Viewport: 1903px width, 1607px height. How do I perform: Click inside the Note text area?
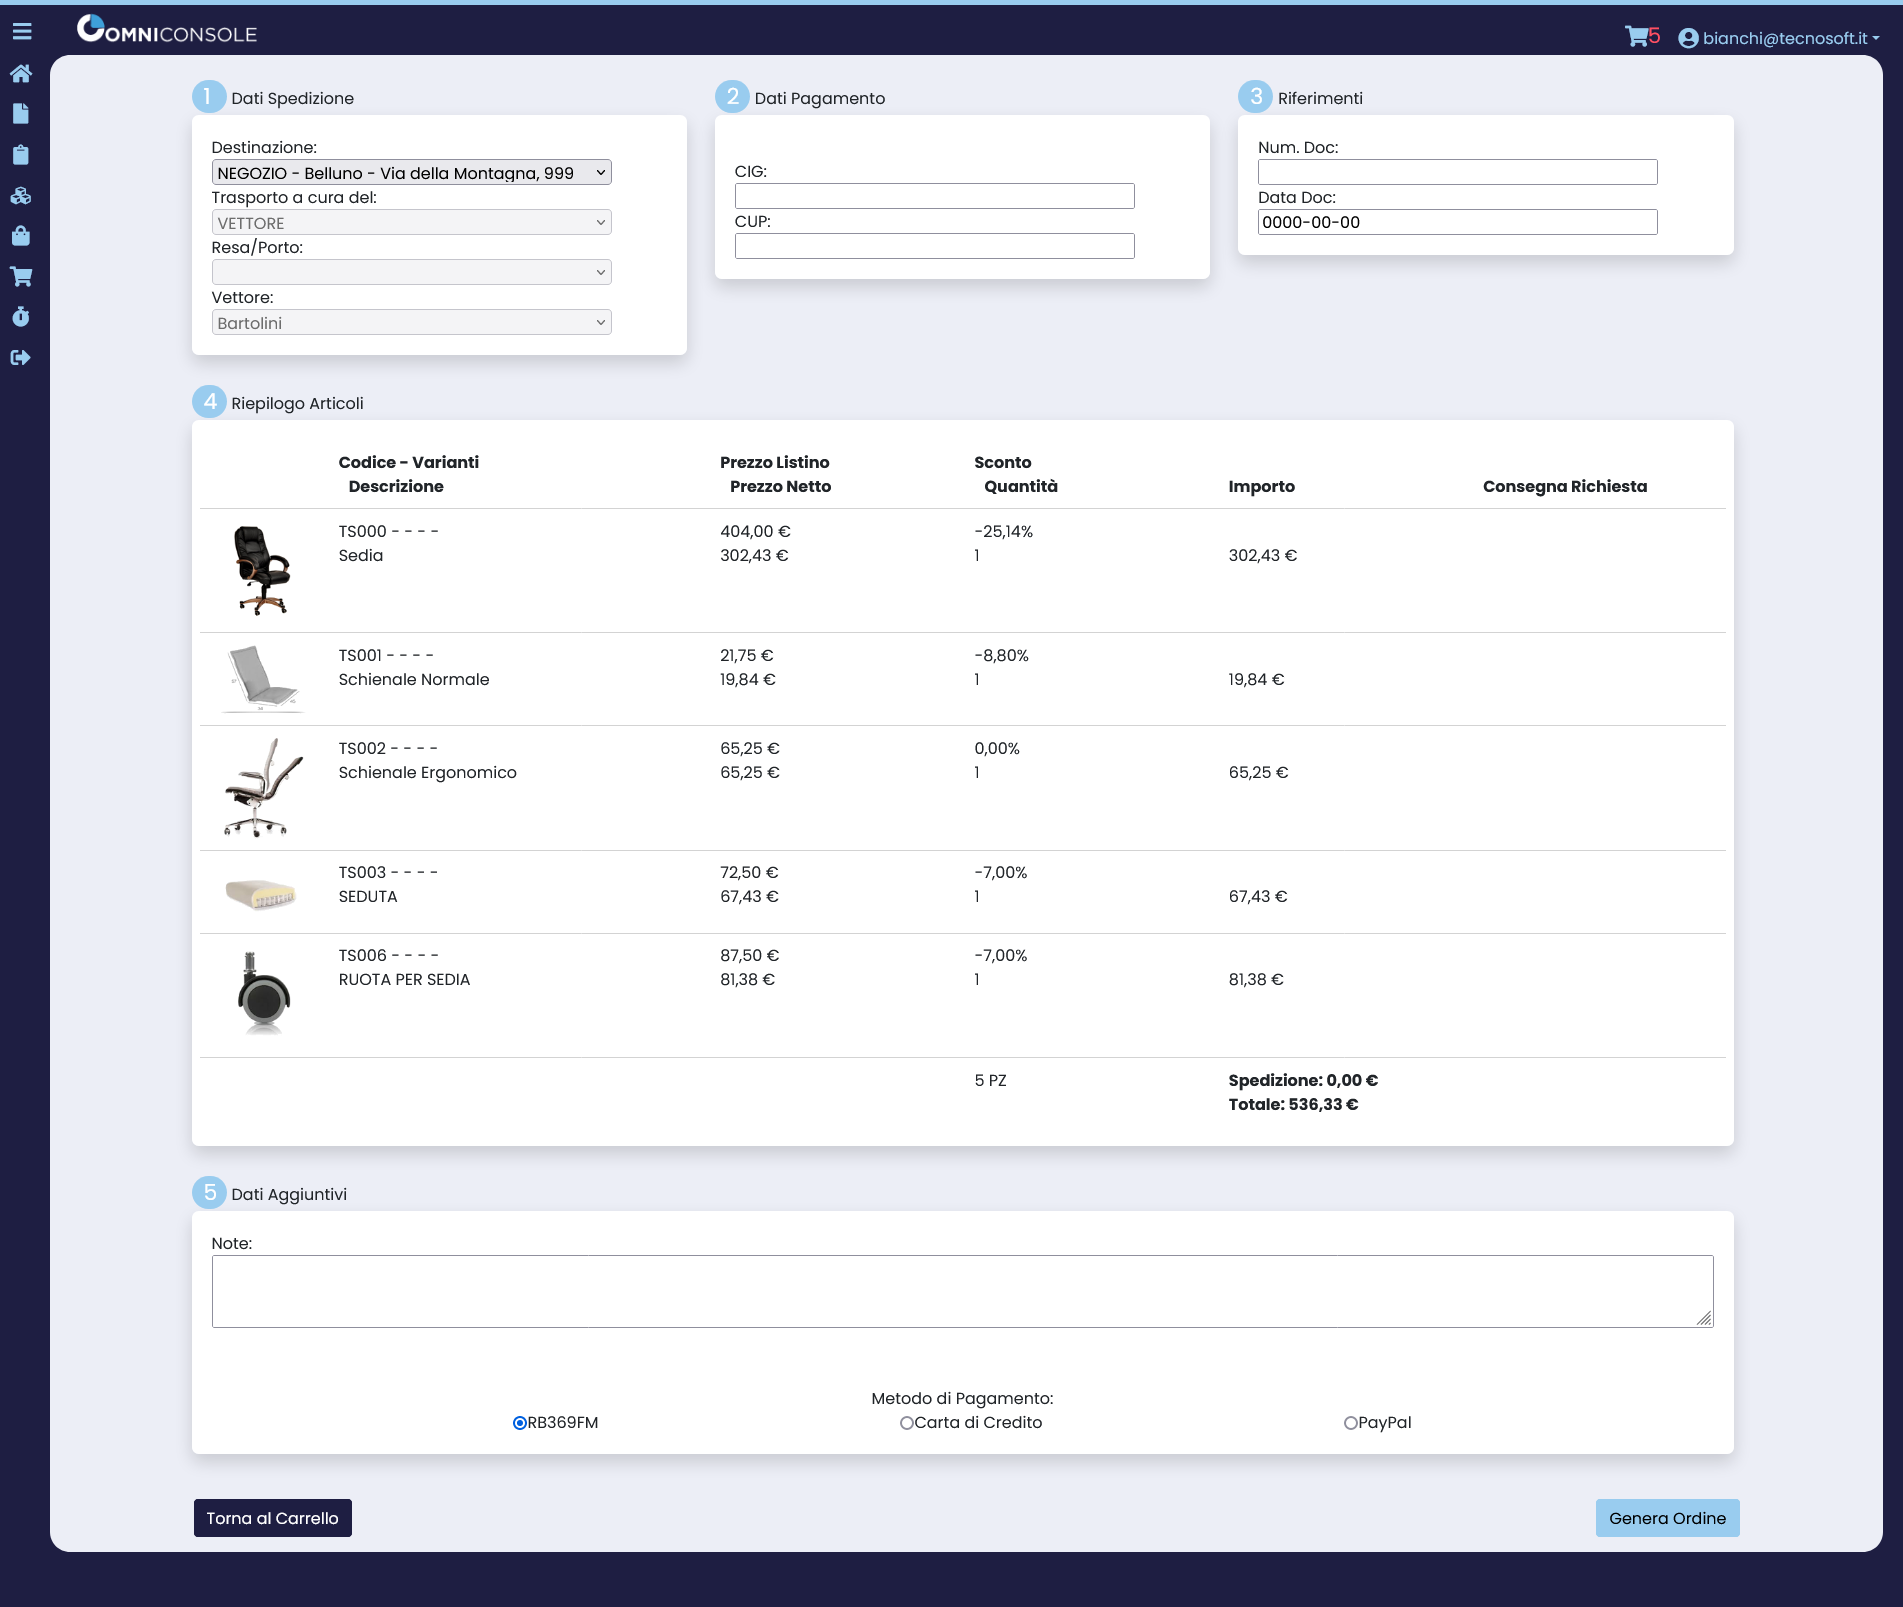(960, 1290)
